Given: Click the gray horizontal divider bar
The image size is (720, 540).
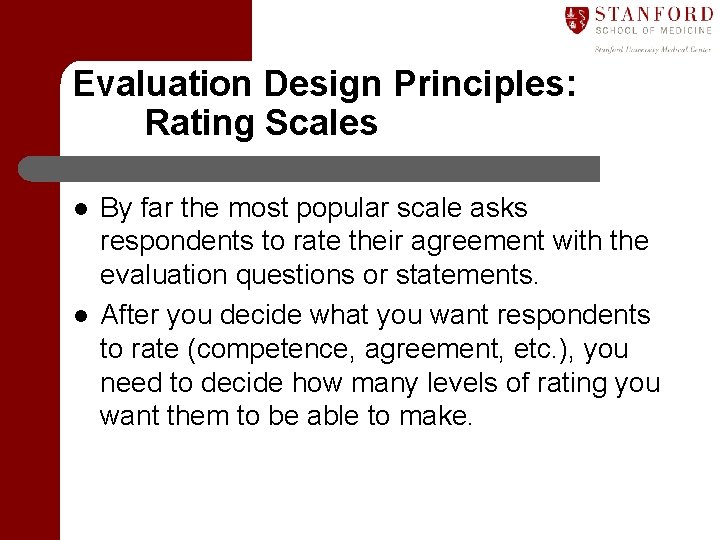Looking at the screenshot, I should click(309, 169).
